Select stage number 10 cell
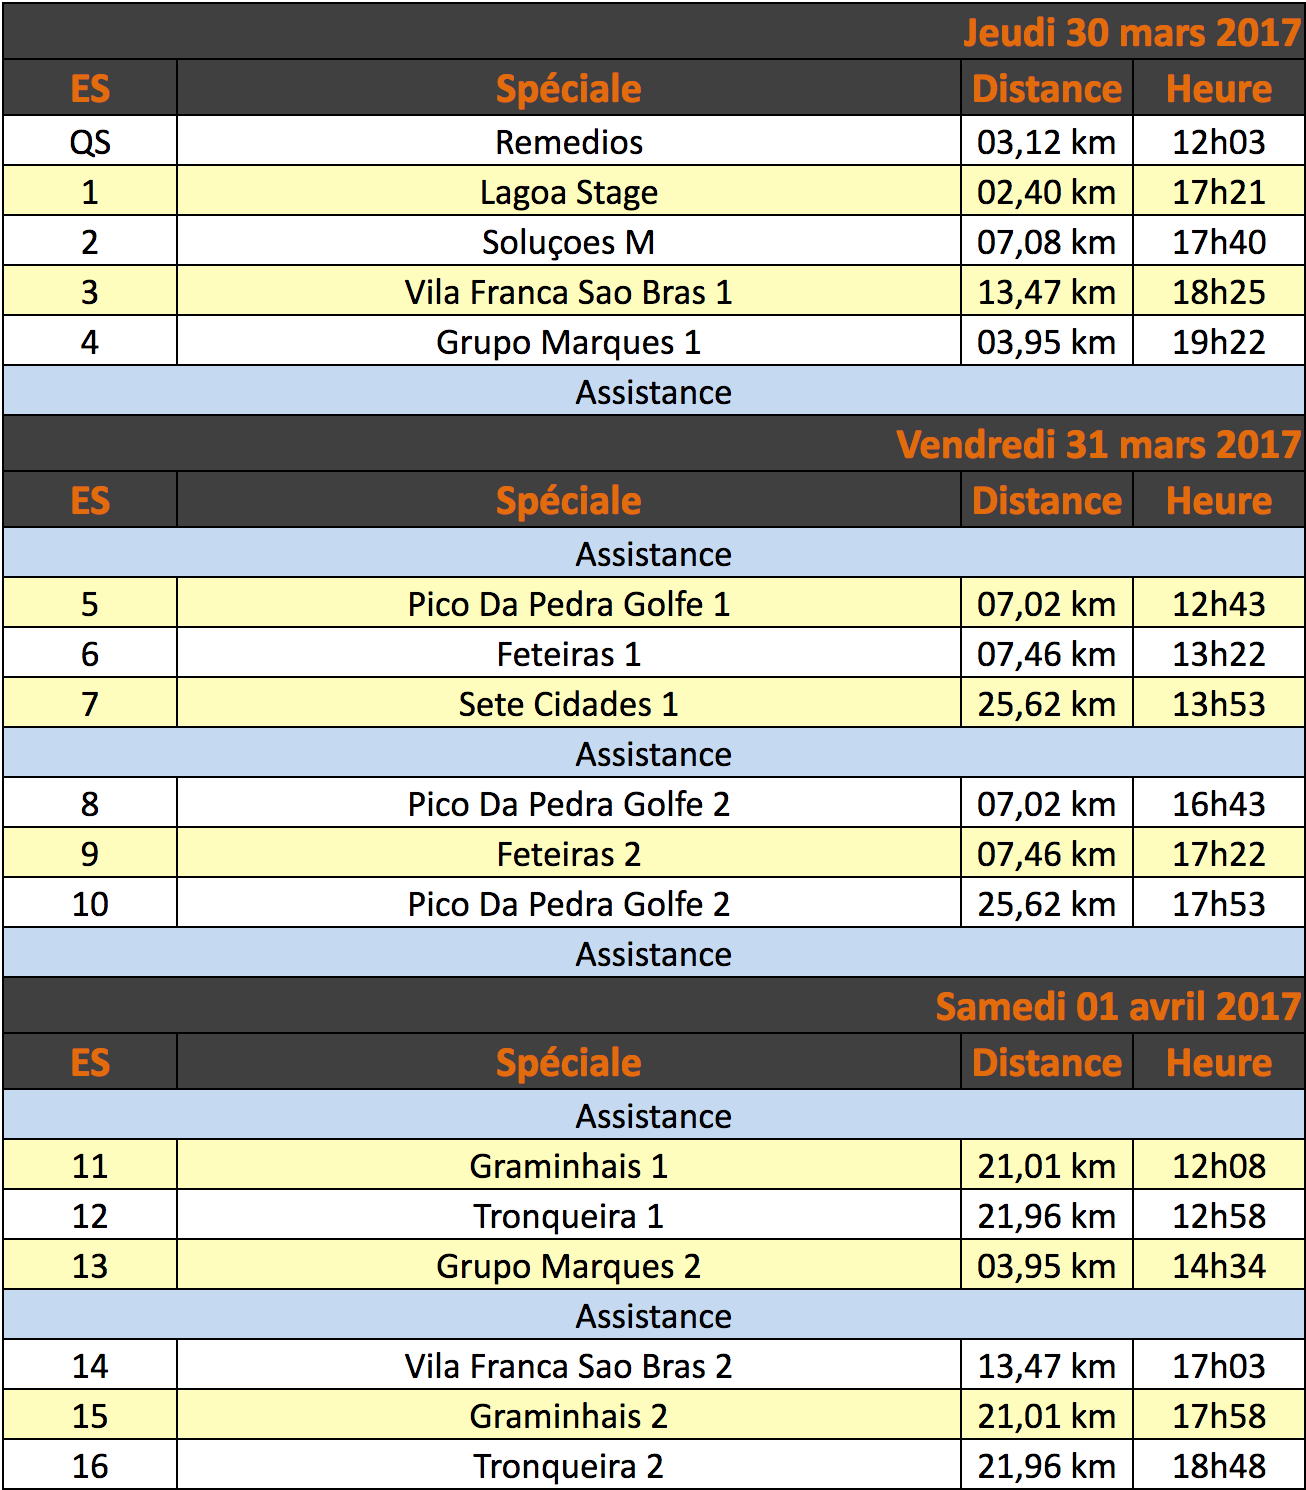This screenshot has width=1306, height=1490. point(90,903)
